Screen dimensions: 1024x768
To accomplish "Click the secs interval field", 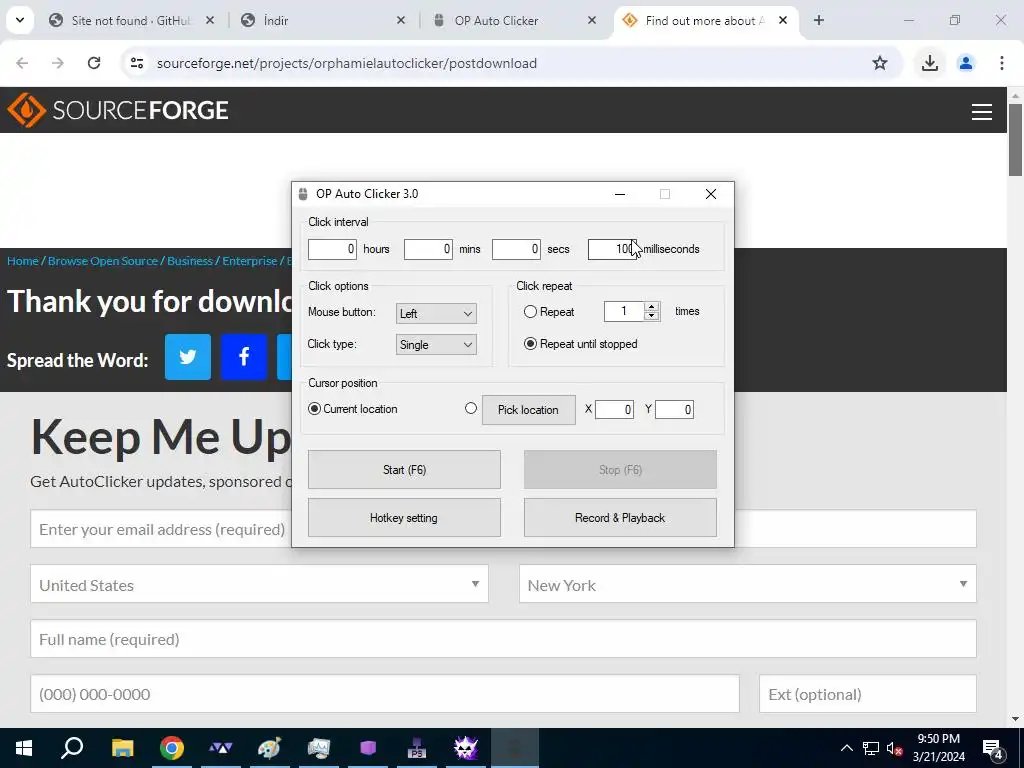I will coord(516,249).
